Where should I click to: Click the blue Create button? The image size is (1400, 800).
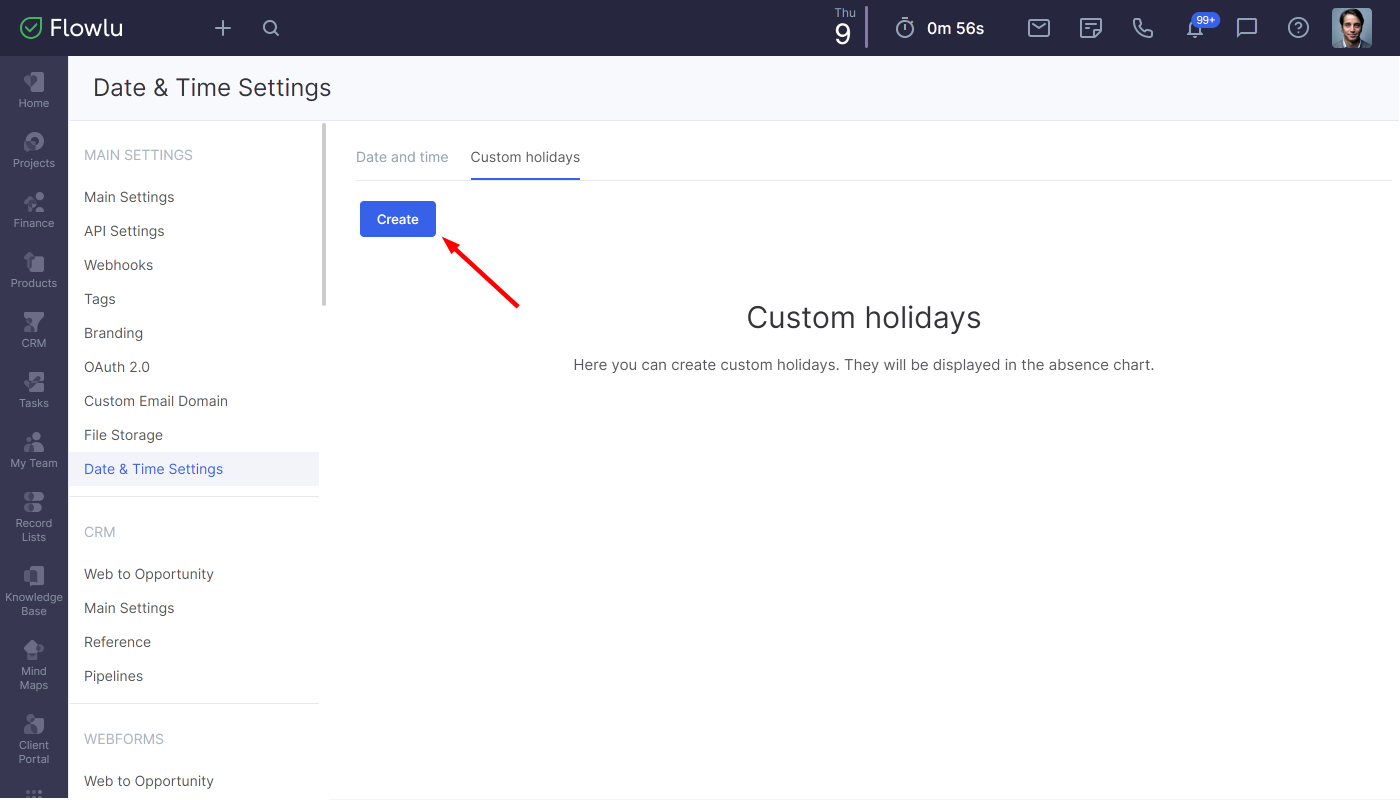[398, 219]
